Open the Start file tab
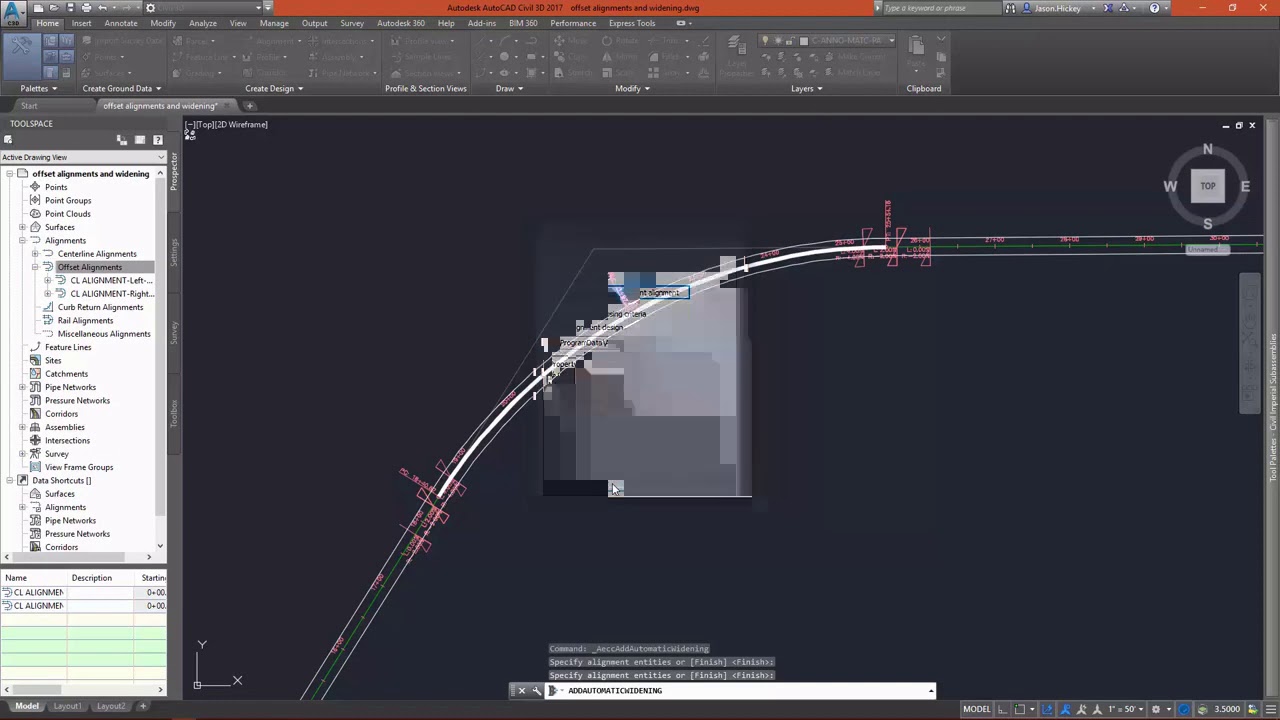 pos(29,106)
